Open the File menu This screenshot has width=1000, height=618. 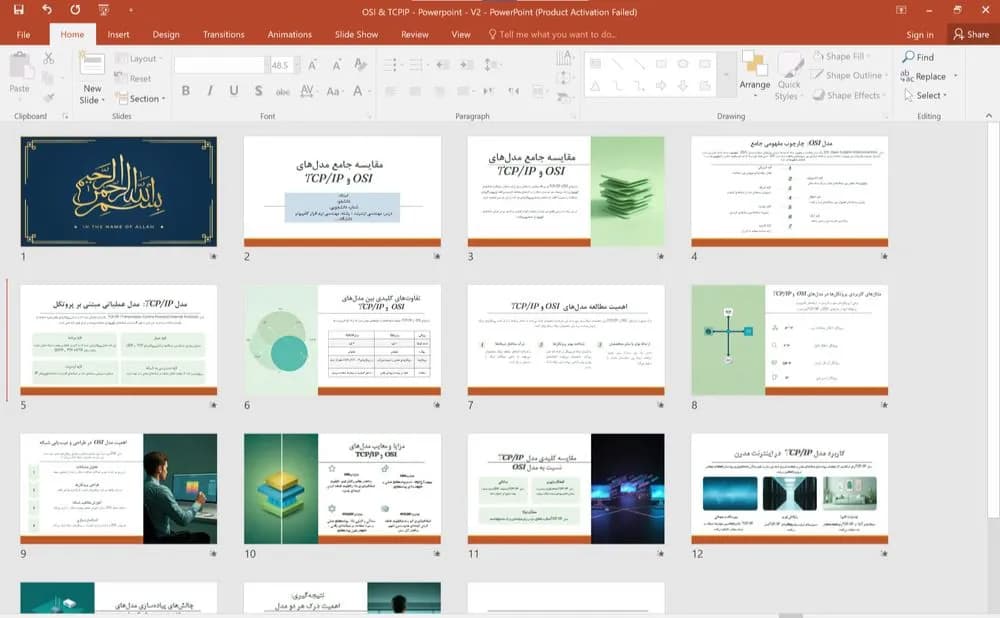tap(24, 34)
